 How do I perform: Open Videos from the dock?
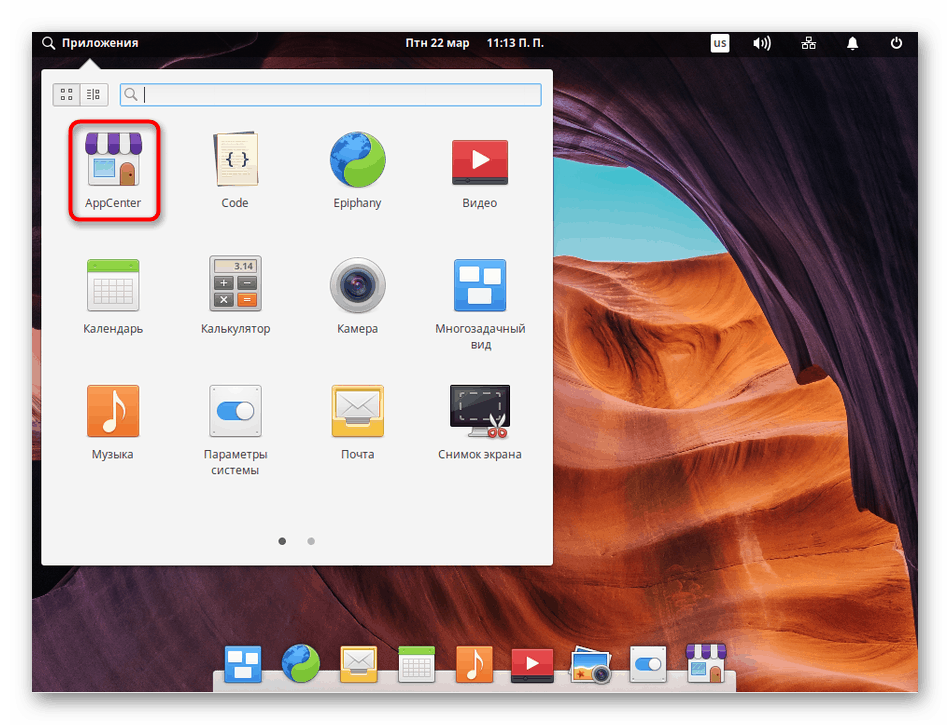(532, 665)
